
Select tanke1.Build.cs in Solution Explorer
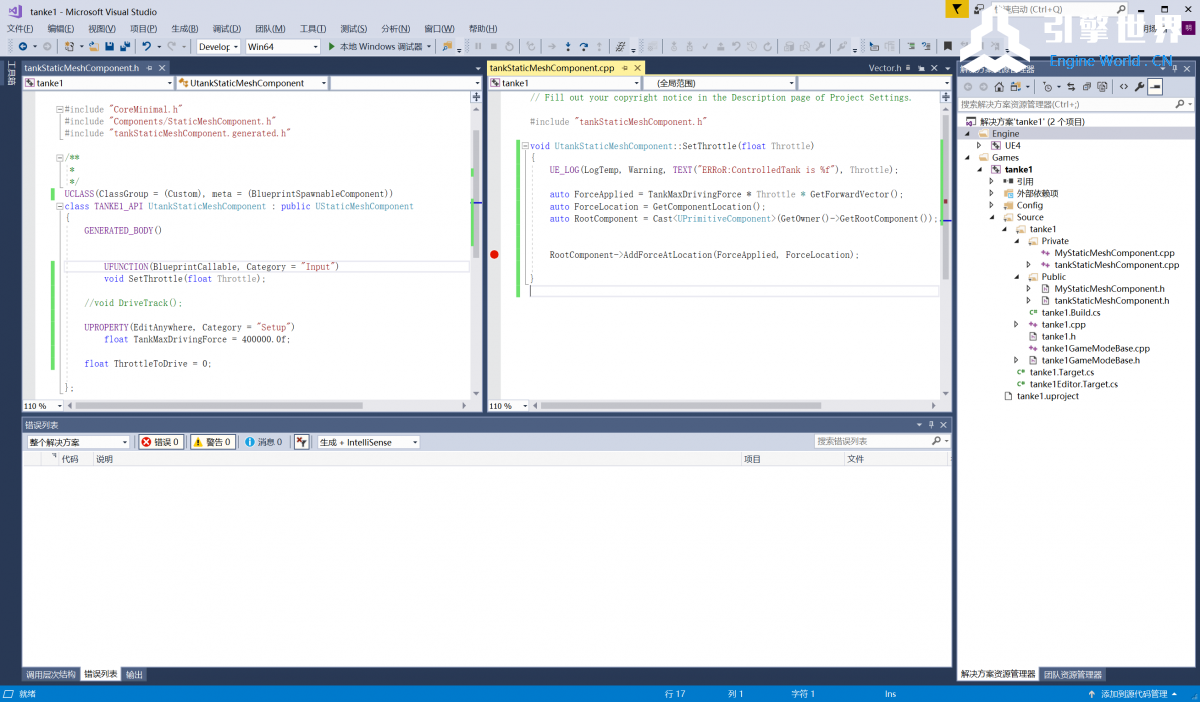pyautogui.click(x=1070, y=312)
